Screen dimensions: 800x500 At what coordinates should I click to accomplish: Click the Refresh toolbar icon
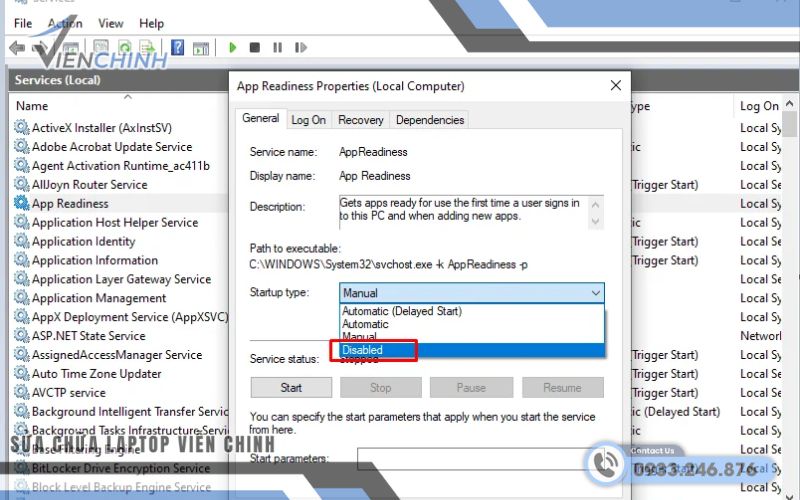[125, 48]
